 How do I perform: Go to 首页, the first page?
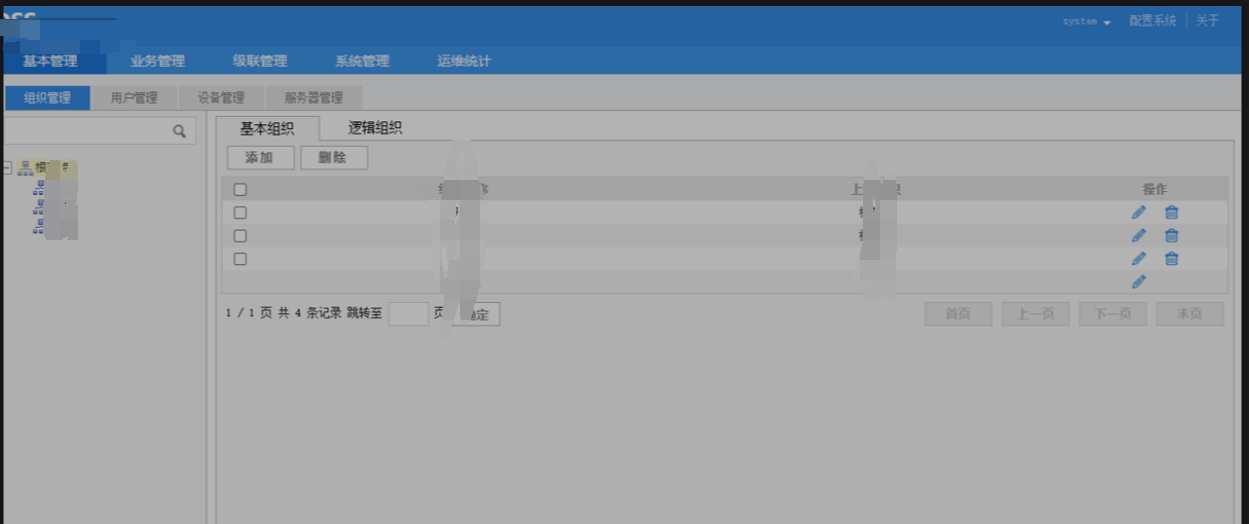958,314
